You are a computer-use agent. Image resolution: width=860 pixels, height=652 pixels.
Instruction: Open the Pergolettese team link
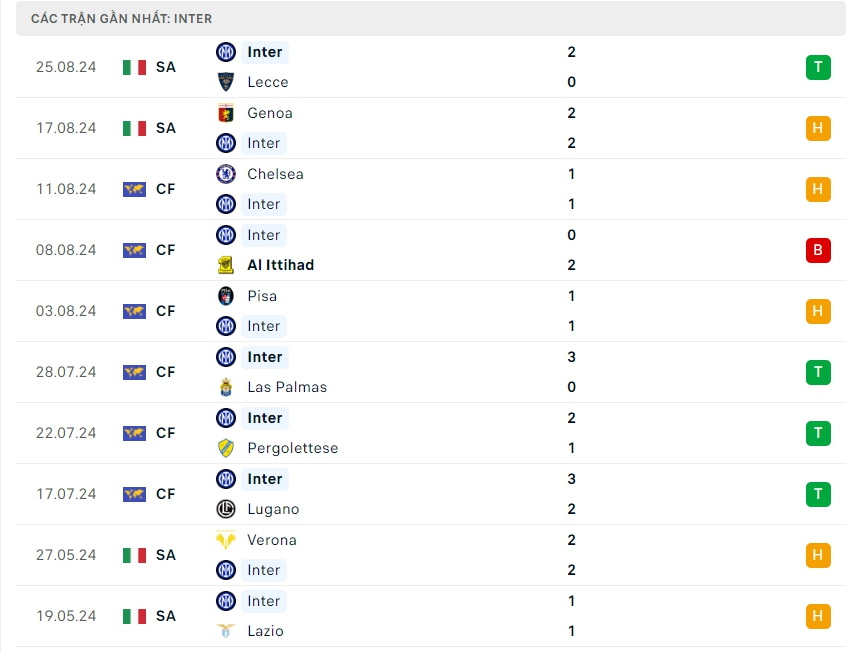(x=293, y=448)
